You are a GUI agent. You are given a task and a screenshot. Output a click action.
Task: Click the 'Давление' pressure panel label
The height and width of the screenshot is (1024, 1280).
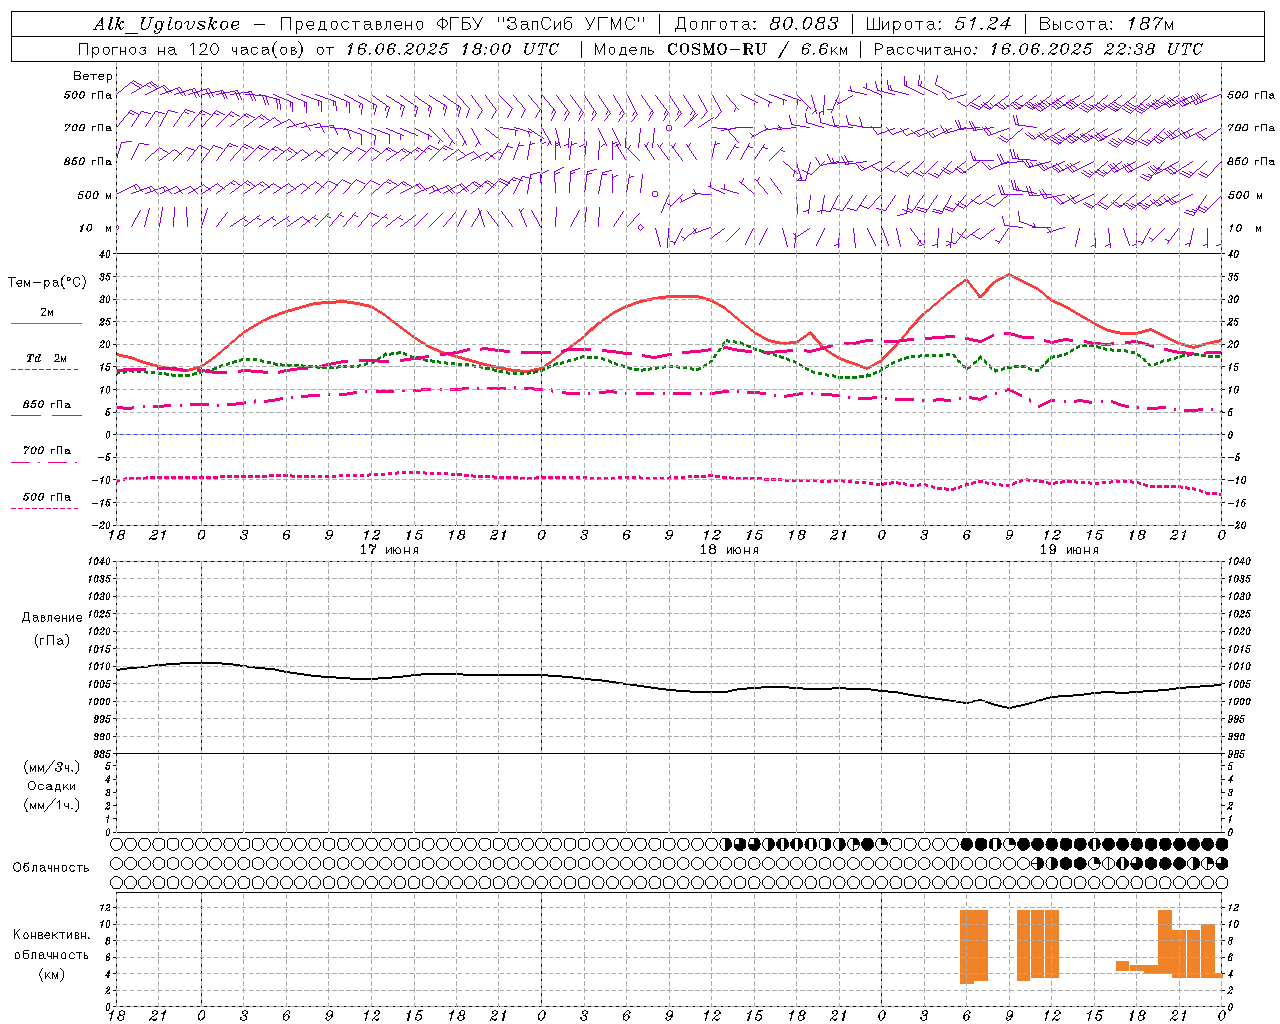(52, 618)
